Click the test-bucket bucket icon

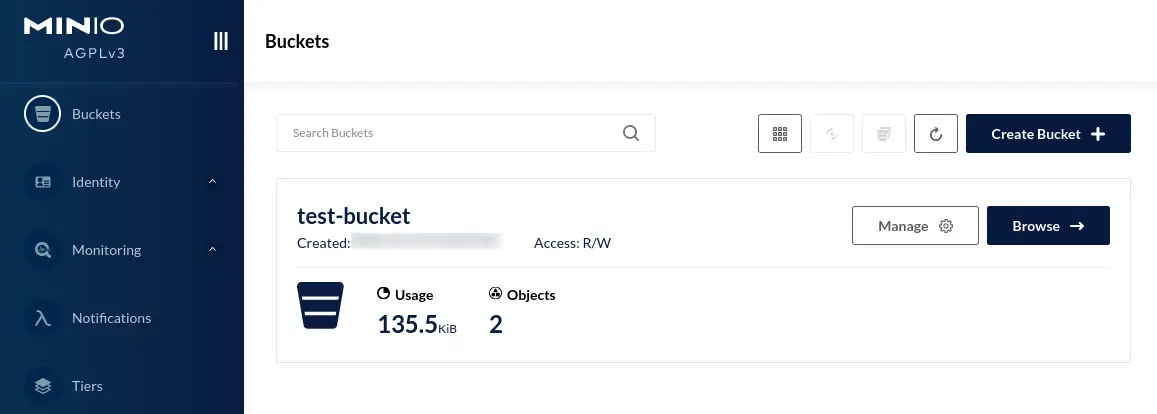click(320, 305)
